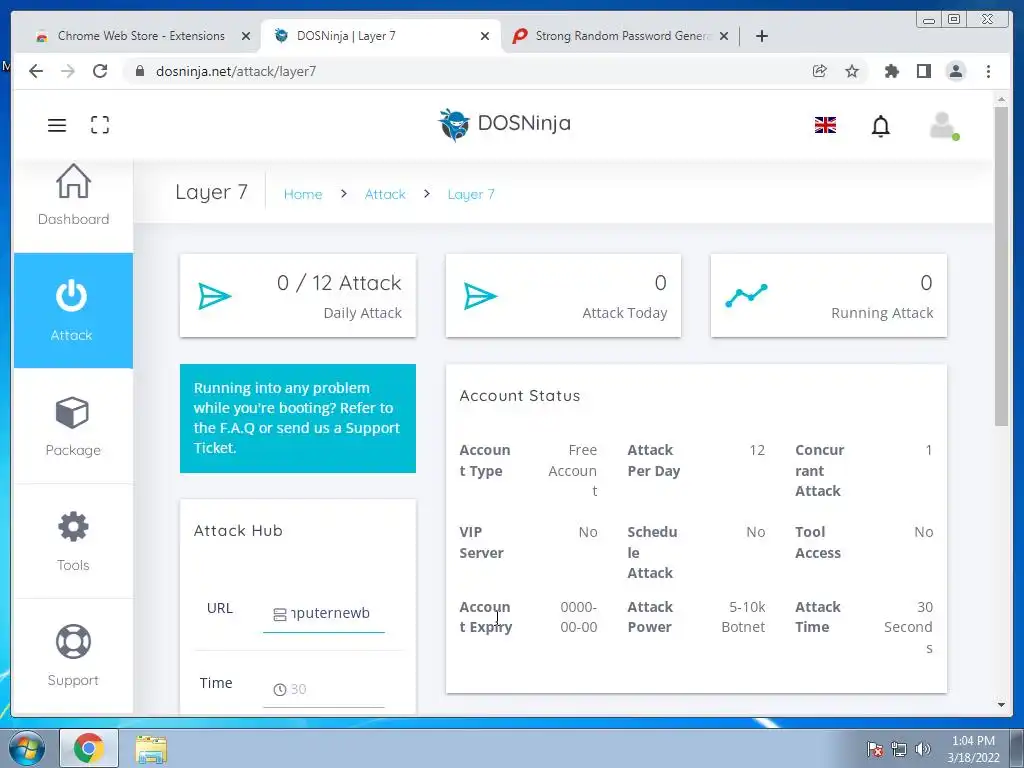The image size is (1024, 768).
Task: Toggle fullscreen mode icon
Action: [100, 125]
